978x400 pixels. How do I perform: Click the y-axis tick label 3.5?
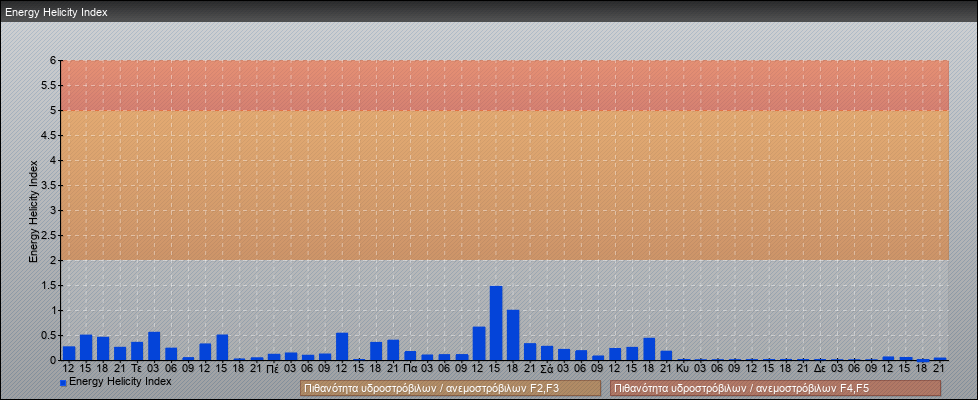tap(49, 185)
